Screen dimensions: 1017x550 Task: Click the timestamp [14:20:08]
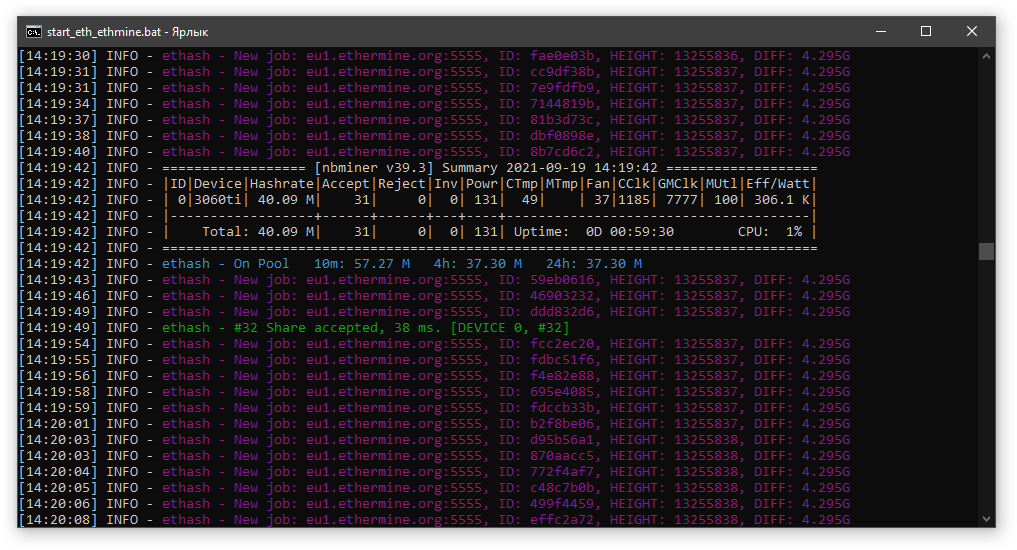58,520
